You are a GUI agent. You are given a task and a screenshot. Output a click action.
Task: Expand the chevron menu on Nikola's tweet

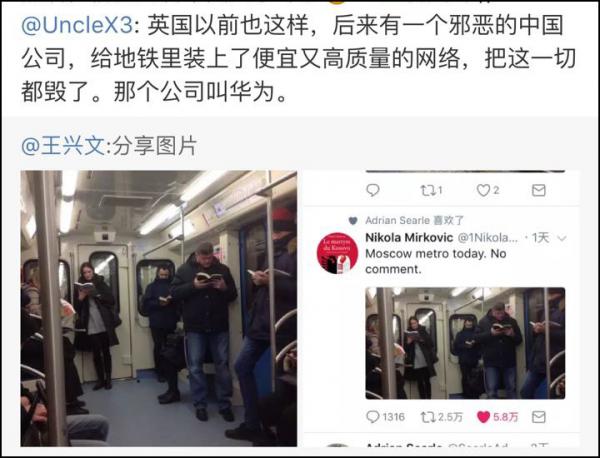coord(562,238)
